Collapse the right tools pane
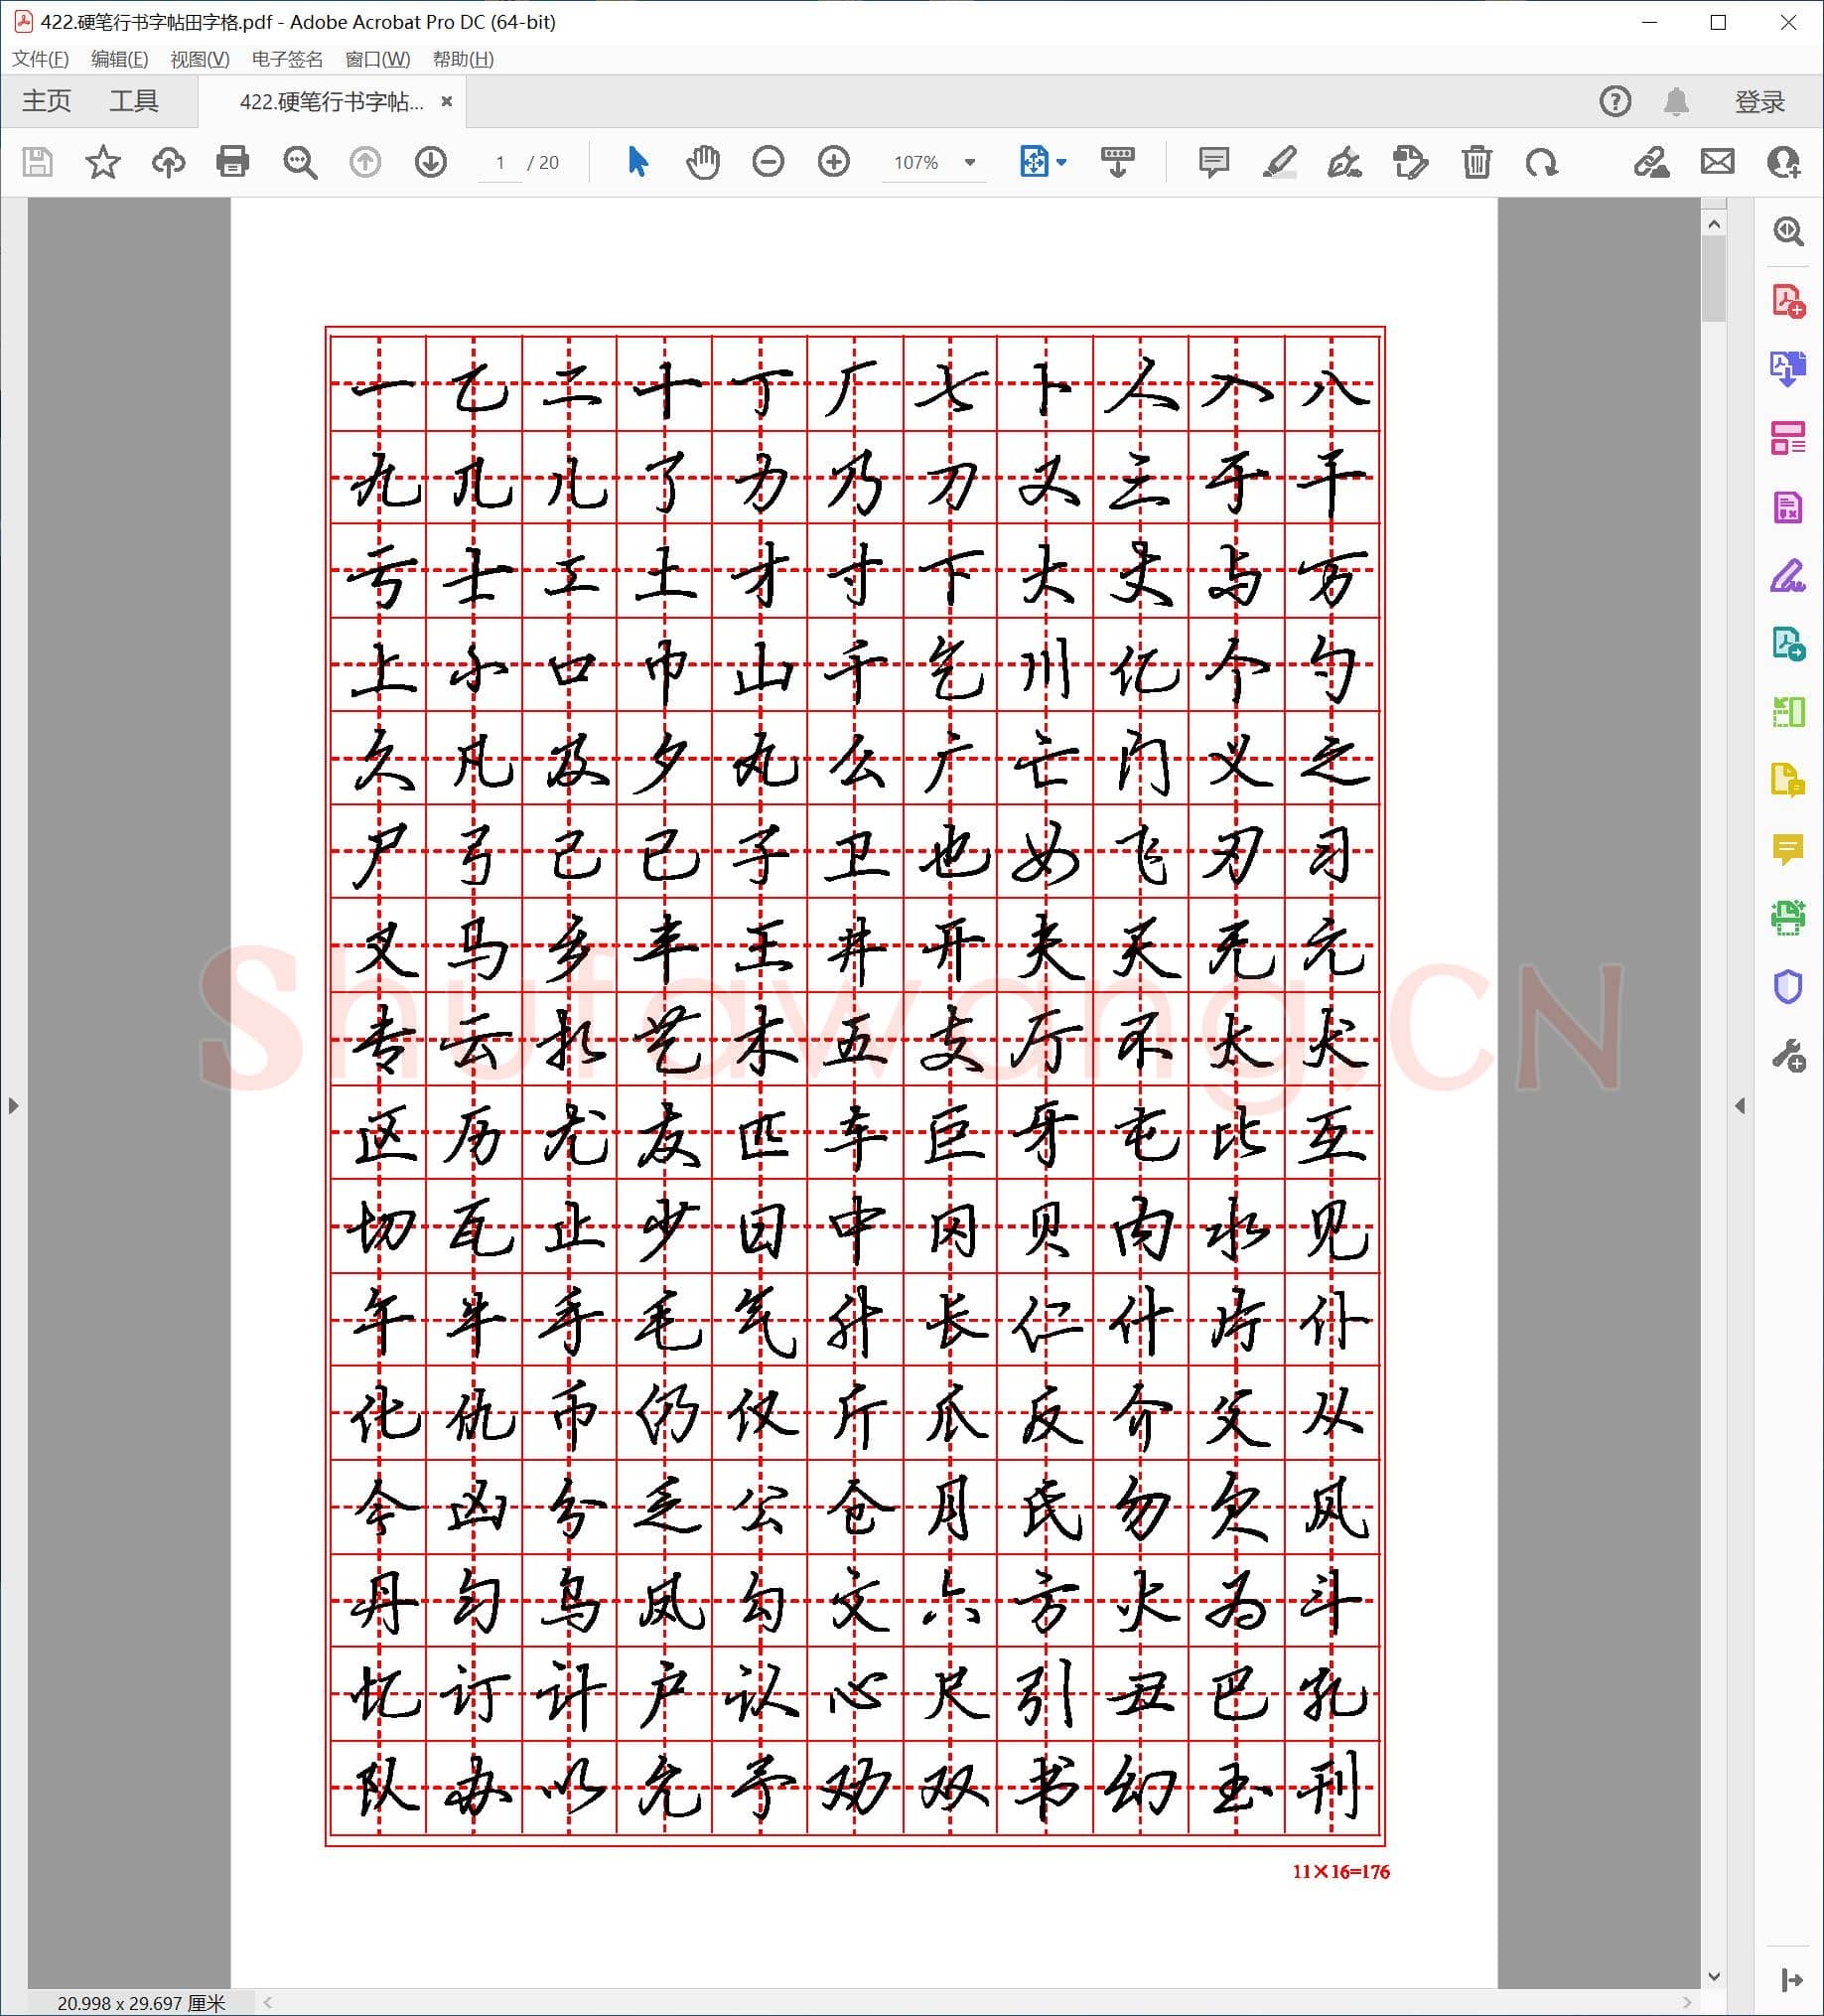 tap(1740, 1105)
